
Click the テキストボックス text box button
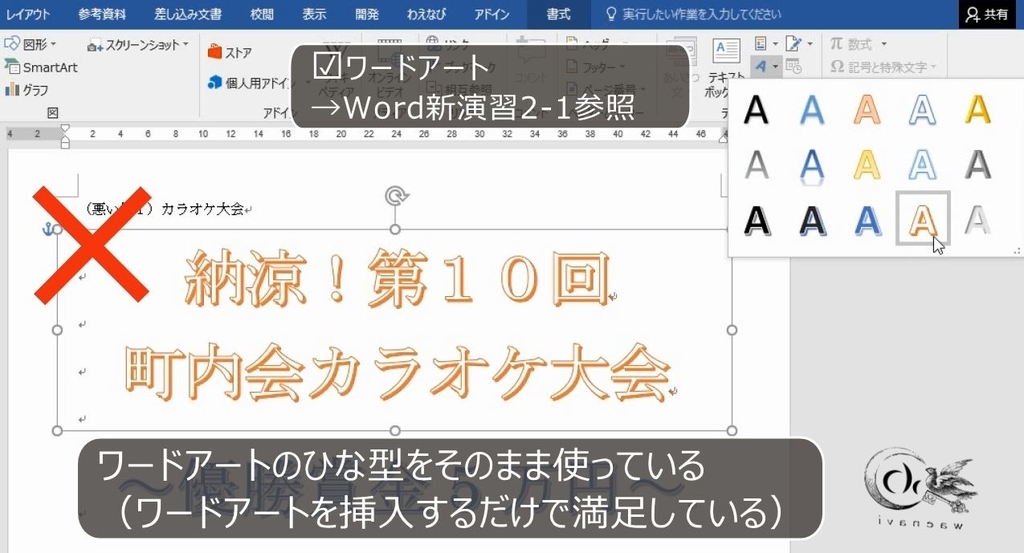tap(726, 68)
